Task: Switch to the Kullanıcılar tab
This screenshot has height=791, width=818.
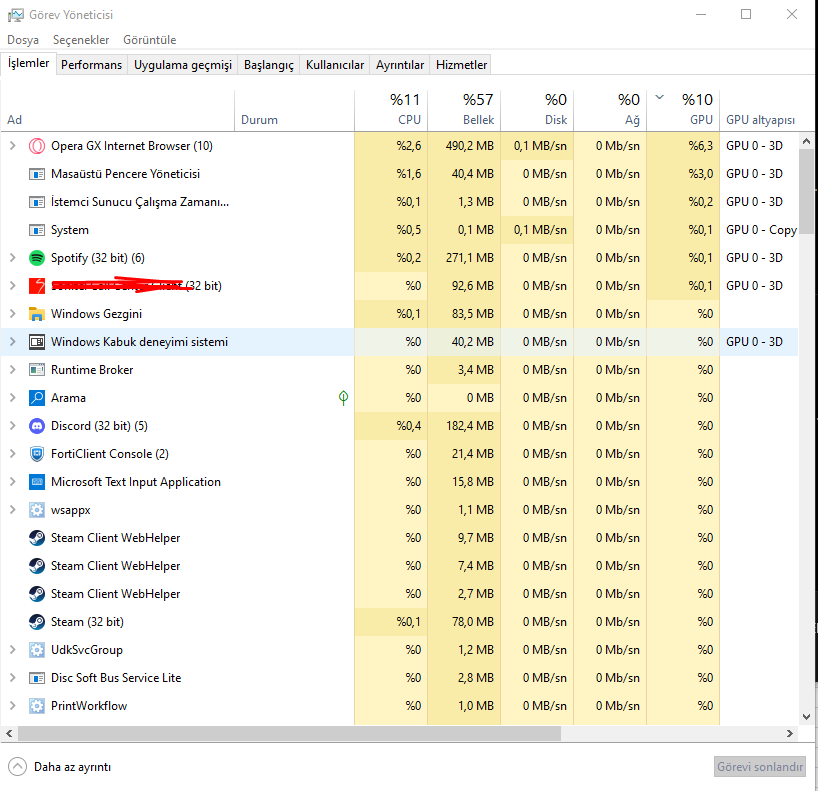Action: coord(335,65)
